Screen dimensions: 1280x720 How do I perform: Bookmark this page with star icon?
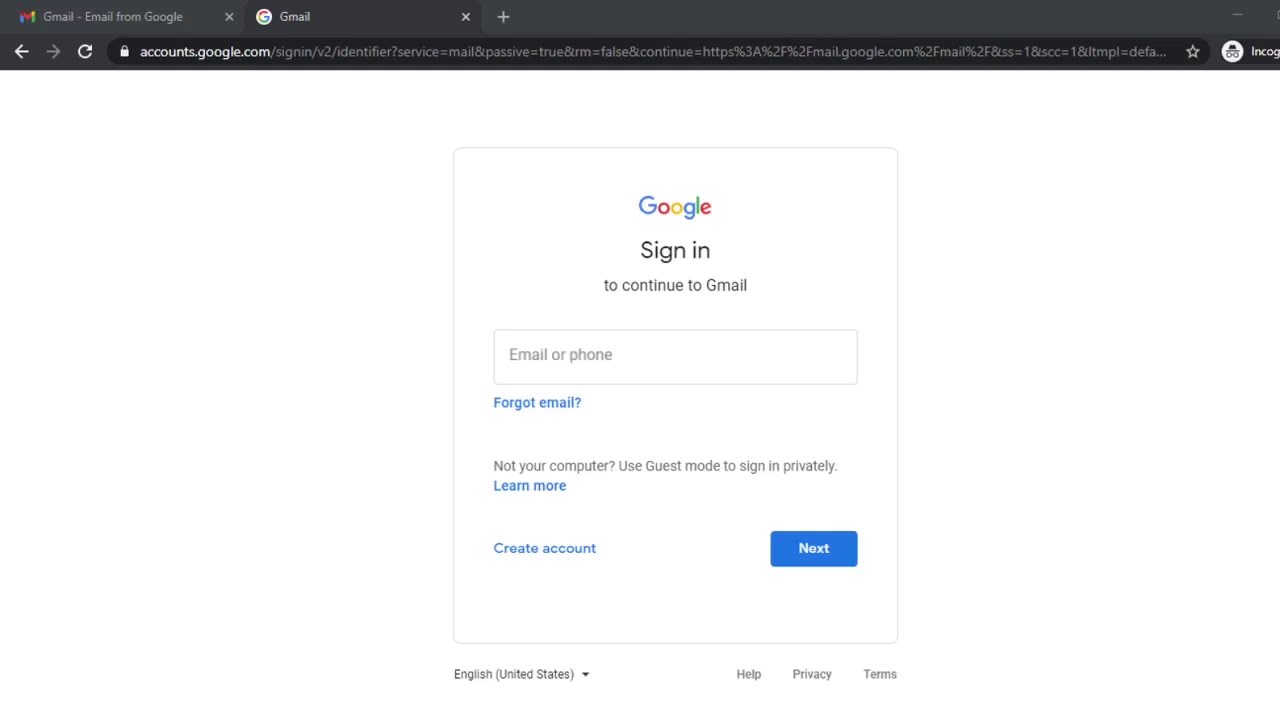click(1193, 52)
